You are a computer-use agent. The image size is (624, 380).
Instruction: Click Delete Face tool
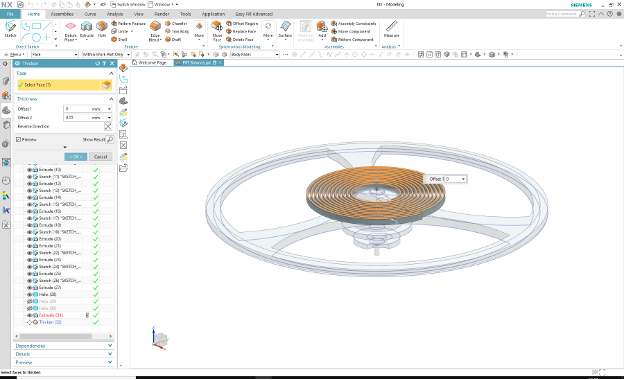tap(240, 39)
